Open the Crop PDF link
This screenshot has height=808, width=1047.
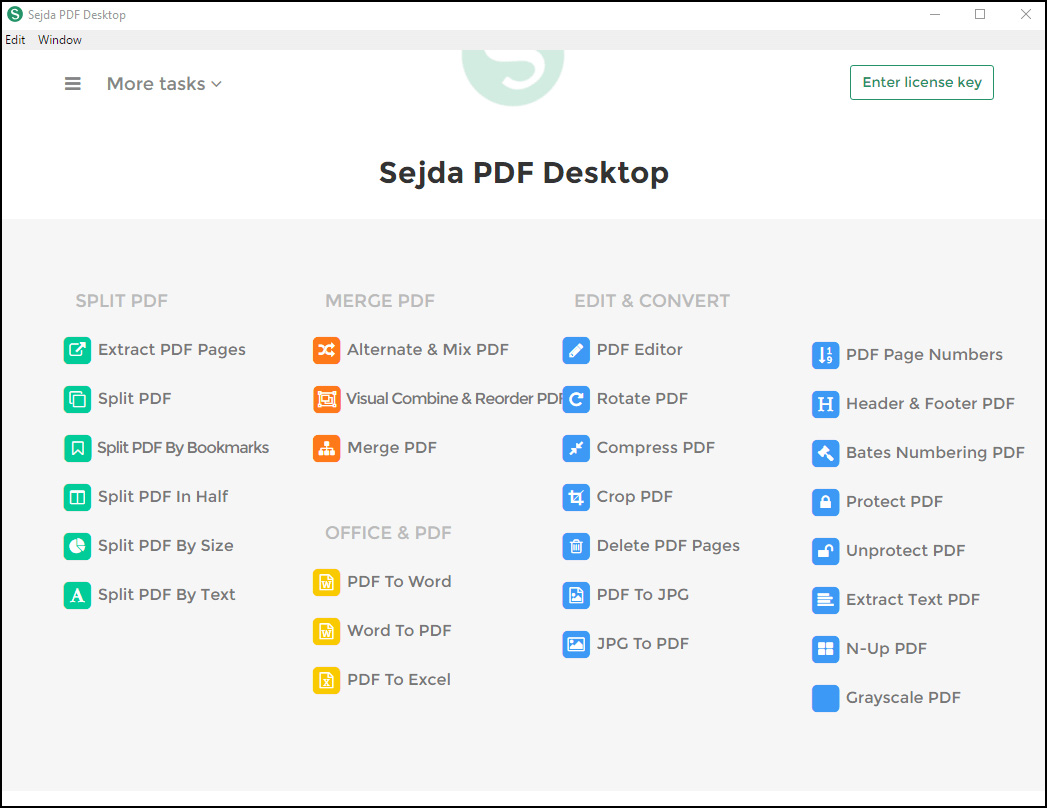coord(634,497)
